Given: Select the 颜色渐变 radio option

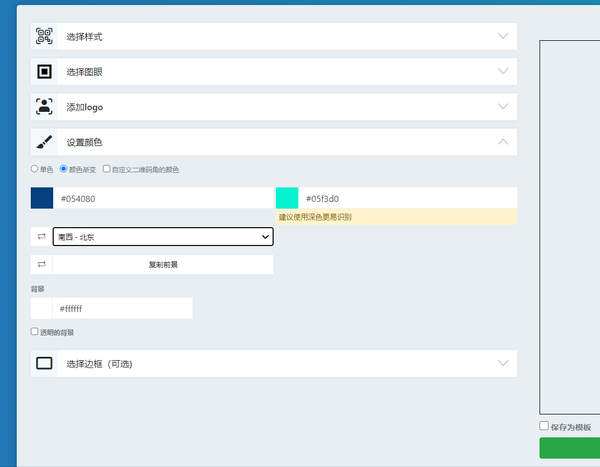Looking at the screenshot, I should click(x=64, y=169).
